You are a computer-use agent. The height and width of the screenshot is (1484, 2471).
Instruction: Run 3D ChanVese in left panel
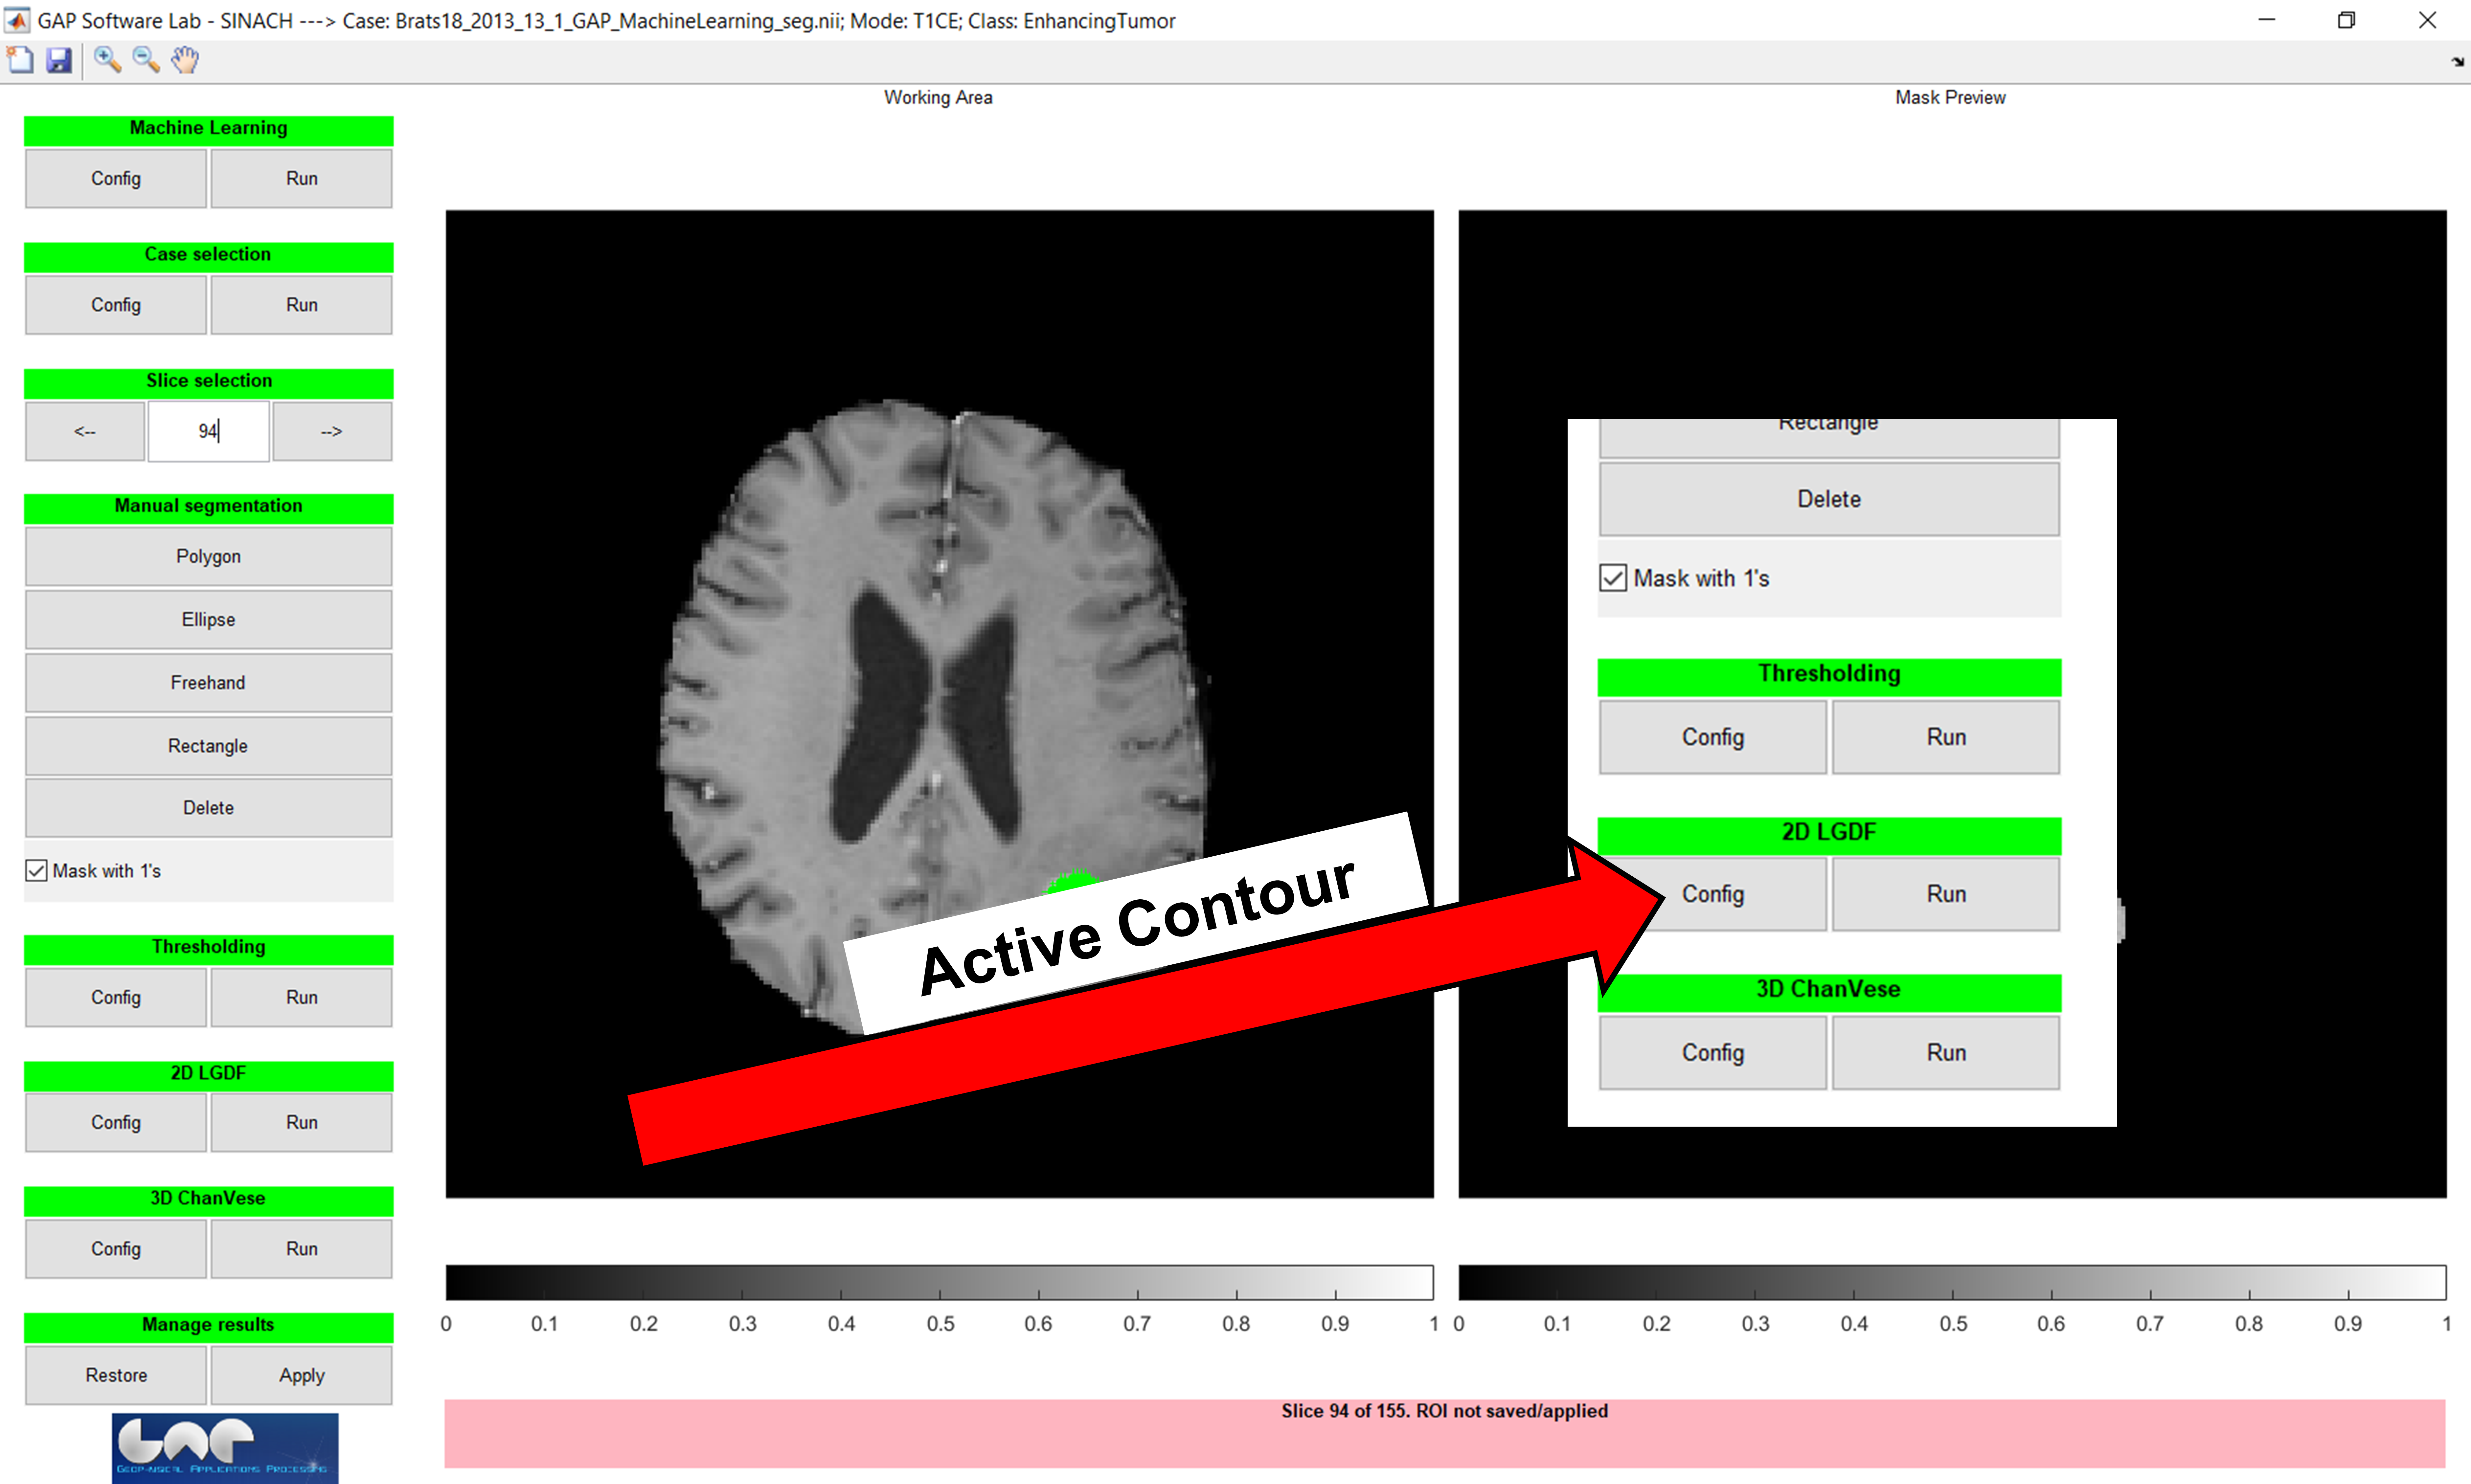click(x=302, y=1249)
